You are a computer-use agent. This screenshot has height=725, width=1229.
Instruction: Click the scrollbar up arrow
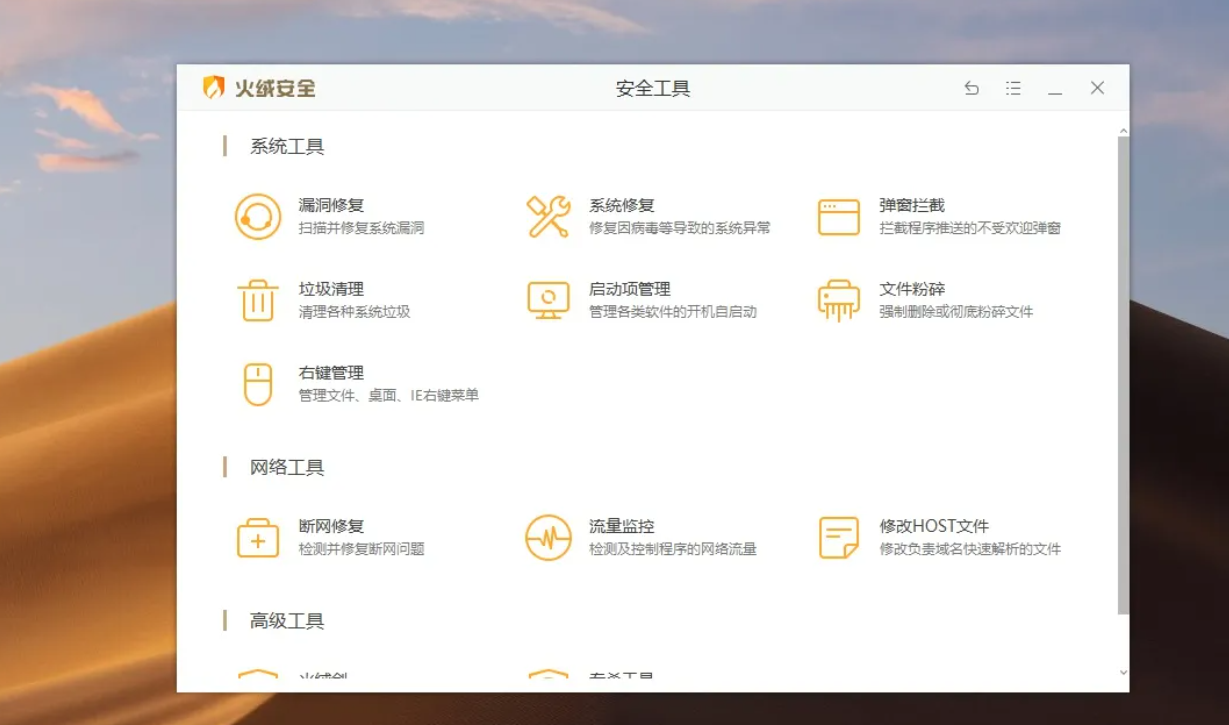point(1123,131)
